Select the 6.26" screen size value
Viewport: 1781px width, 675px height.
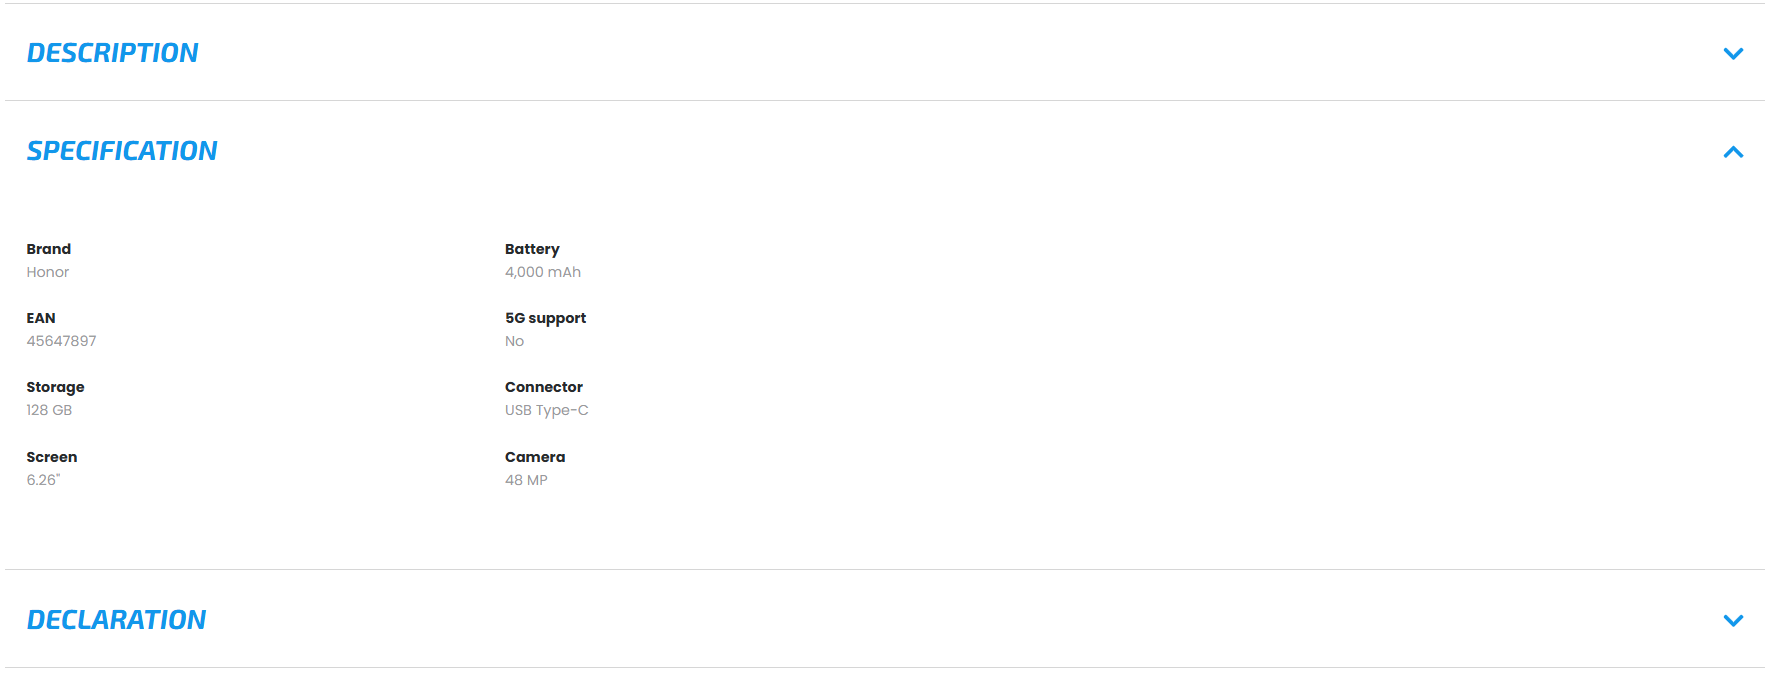coord(43,480)
